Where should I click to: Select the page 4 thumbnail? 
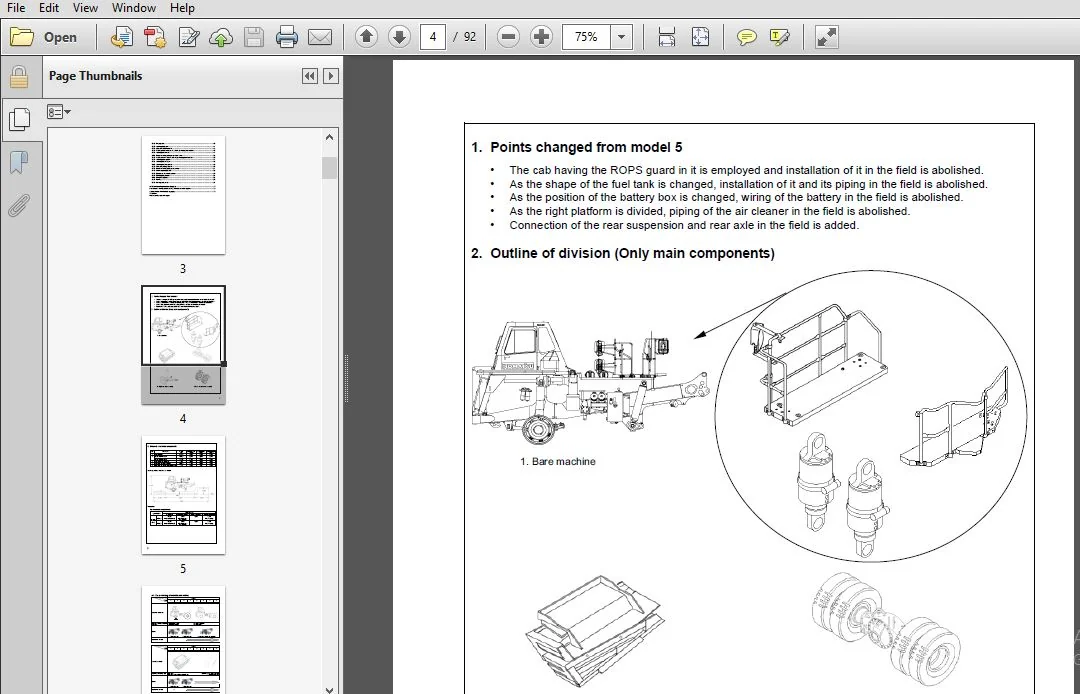(x=183, y=345)
